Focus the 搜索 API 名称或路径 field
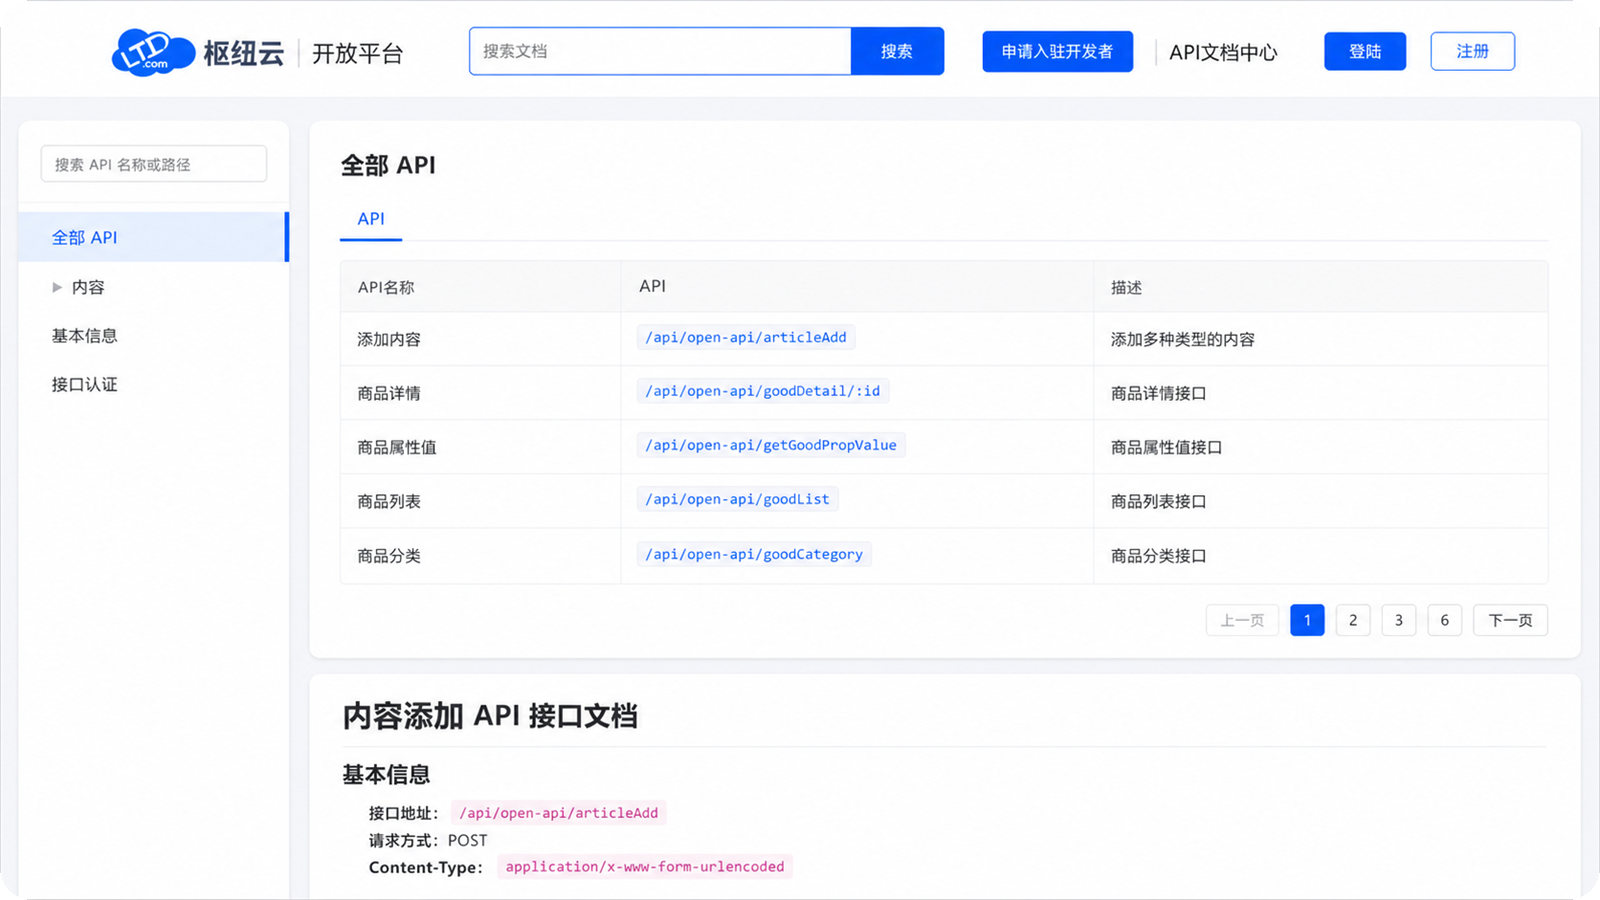The height and width of the screenshot is (900, 1600). (154, 164)
